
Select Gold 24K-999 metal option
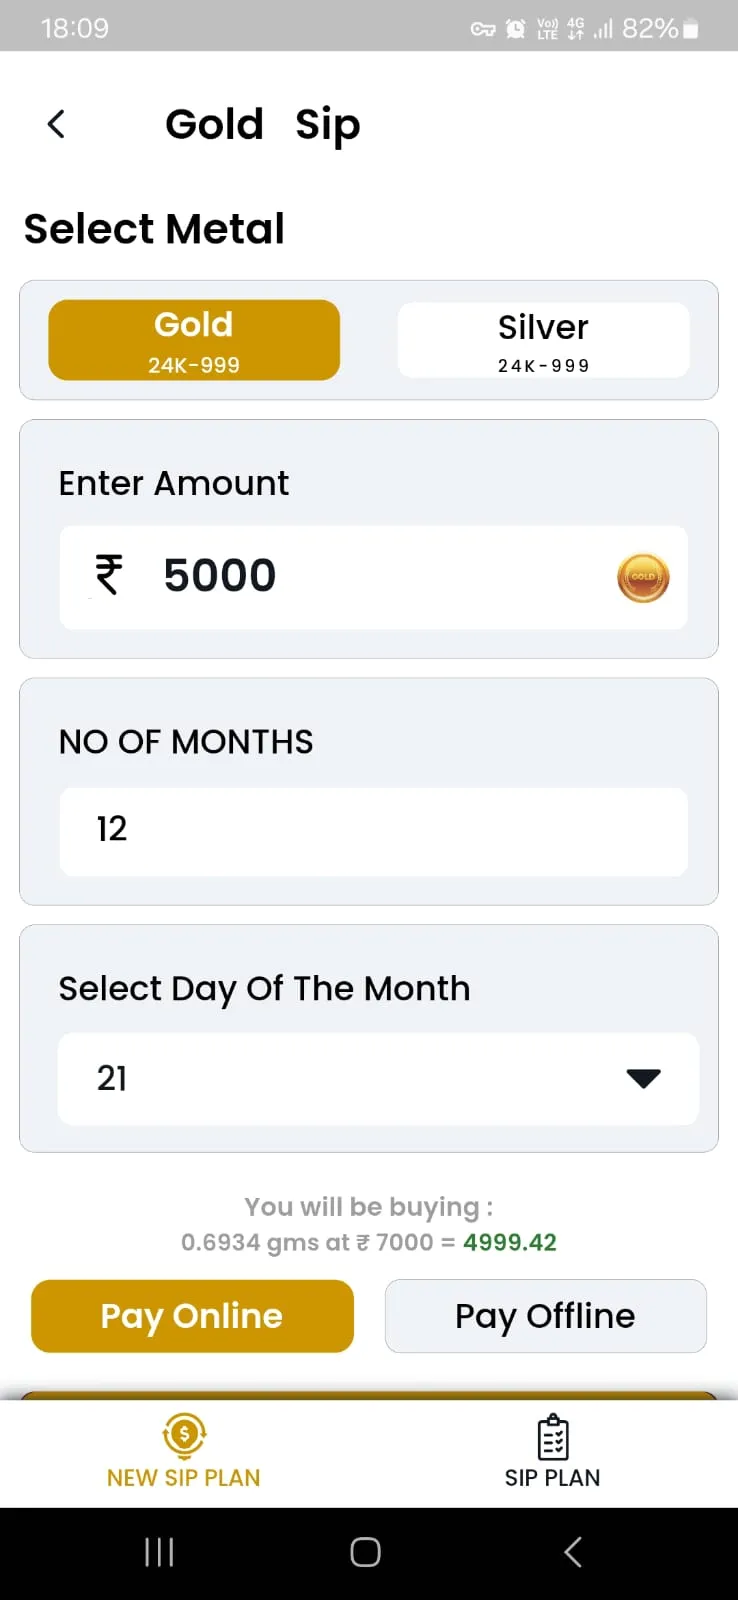pyautogui.click(x=194, y=340)
